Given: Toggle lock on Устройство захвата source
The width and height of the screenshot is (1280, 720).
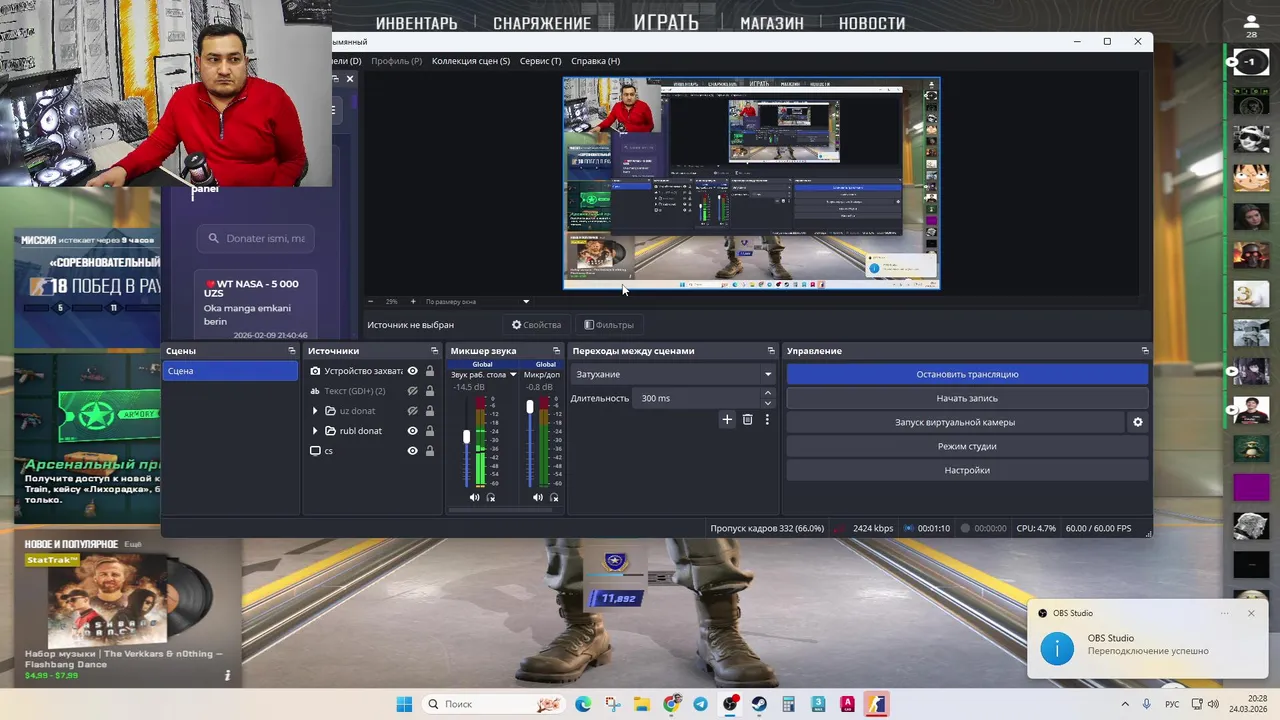Looking at the screenshot, I should 430,371.
